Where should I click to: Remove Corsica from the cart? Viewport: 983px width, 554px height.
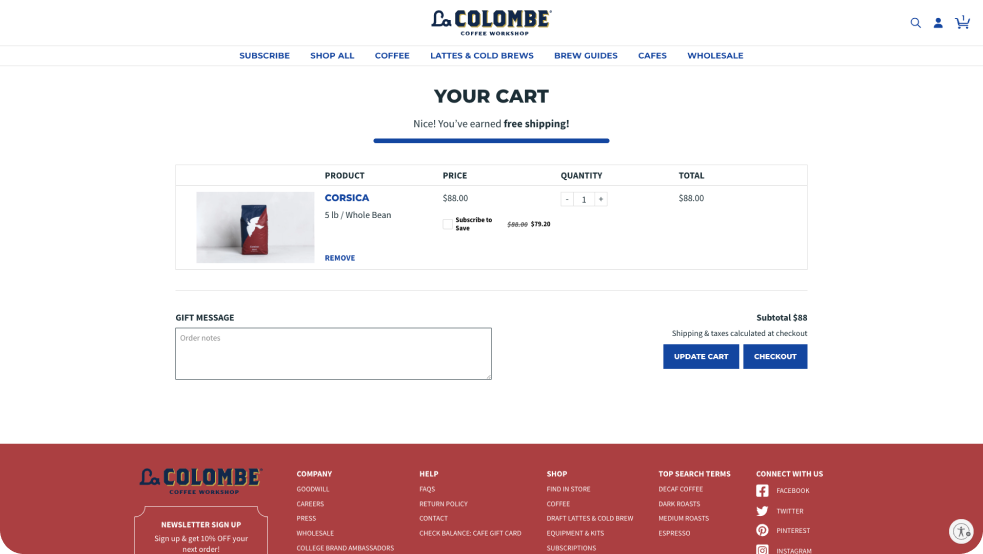(339, 258)
